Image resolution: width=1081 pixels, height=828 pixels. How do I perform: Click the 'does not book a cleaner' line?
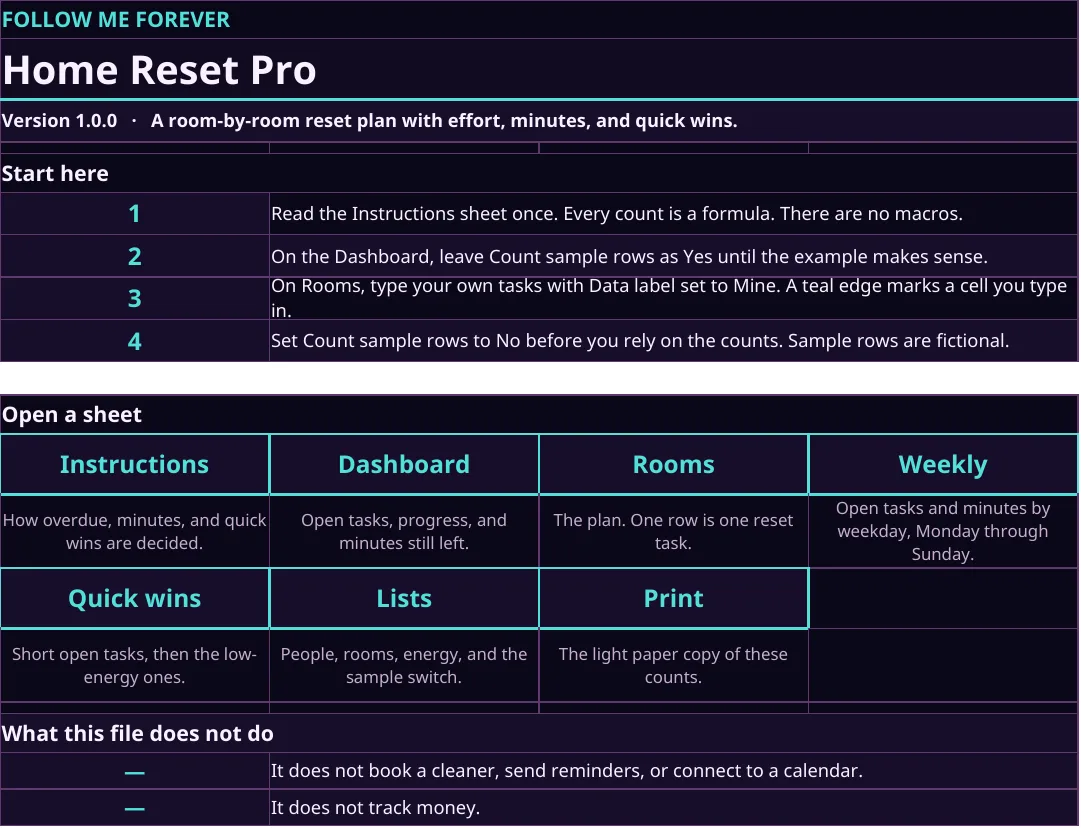tap(567, 771)
